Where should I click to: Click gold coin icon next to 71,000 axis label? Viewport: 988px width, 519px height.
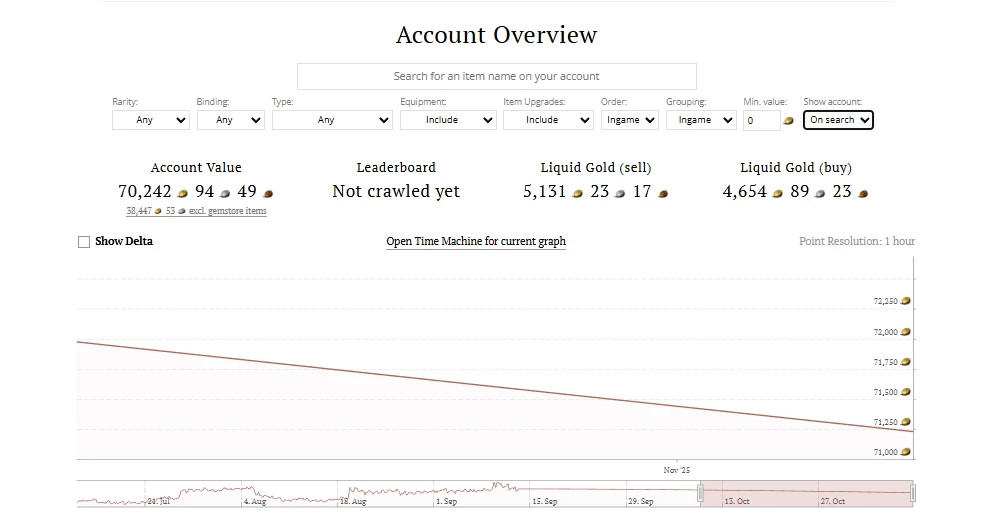[905, 452]
